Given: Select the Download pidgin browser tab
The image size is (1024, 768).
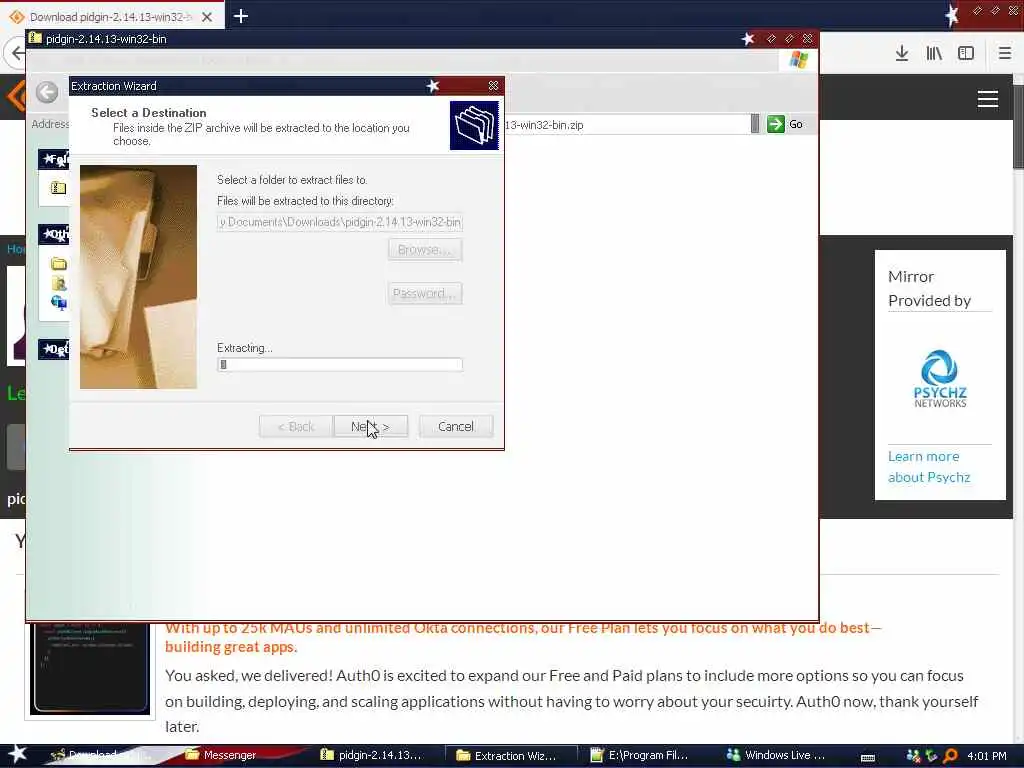Looking at the screenshot, I should tap(110, 17).
